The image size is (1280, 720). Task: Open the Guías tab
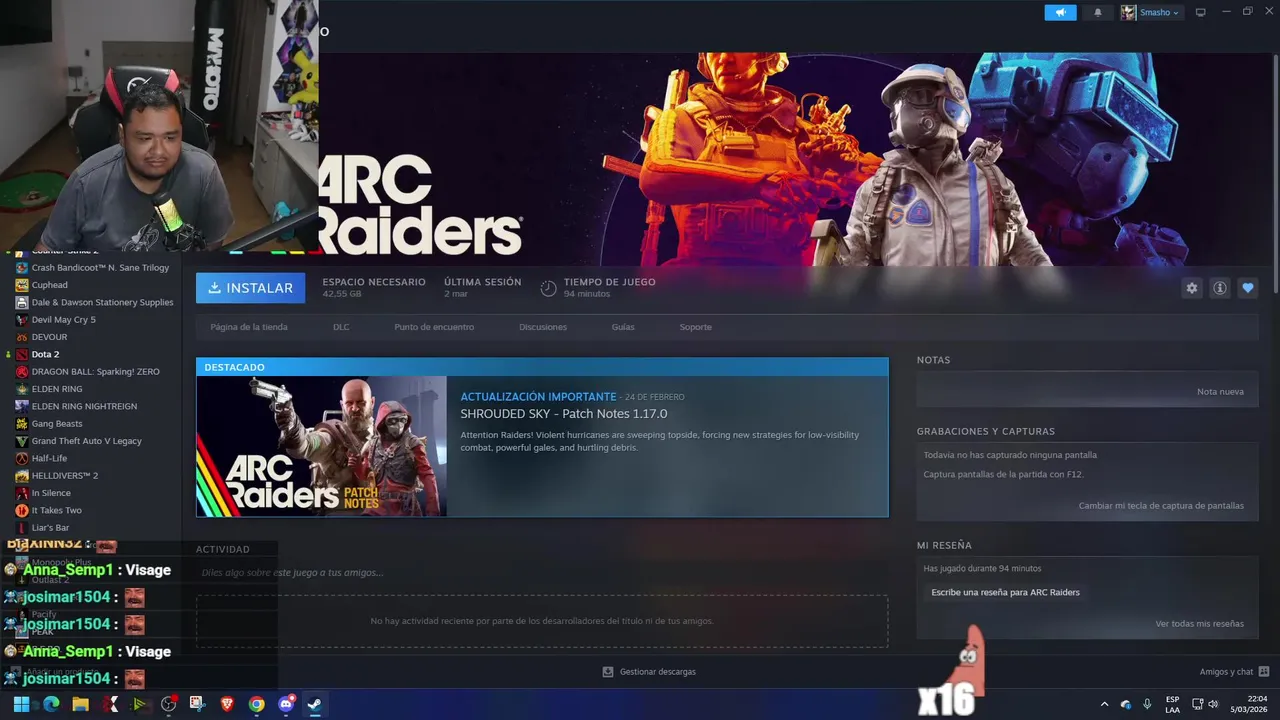(623, 327)
